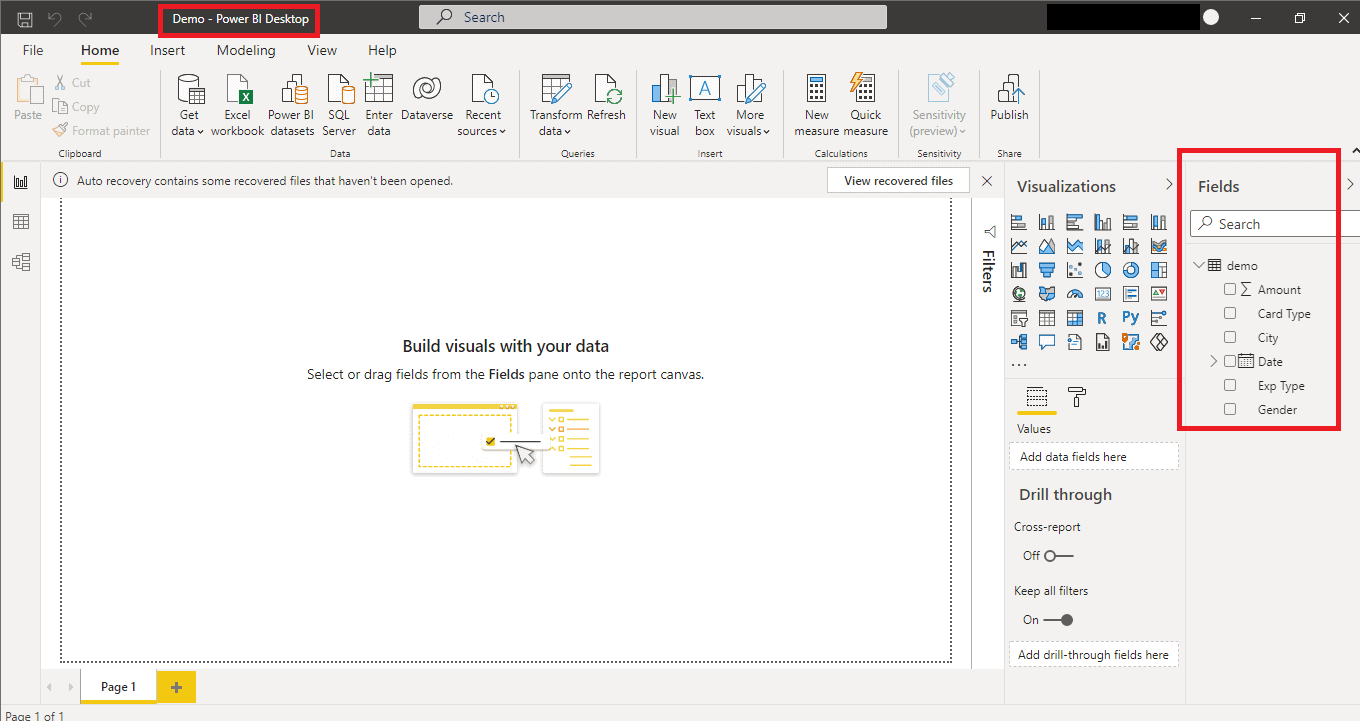
Task: Collapse the demo table in Fields pane
Action: point(1199,265)
